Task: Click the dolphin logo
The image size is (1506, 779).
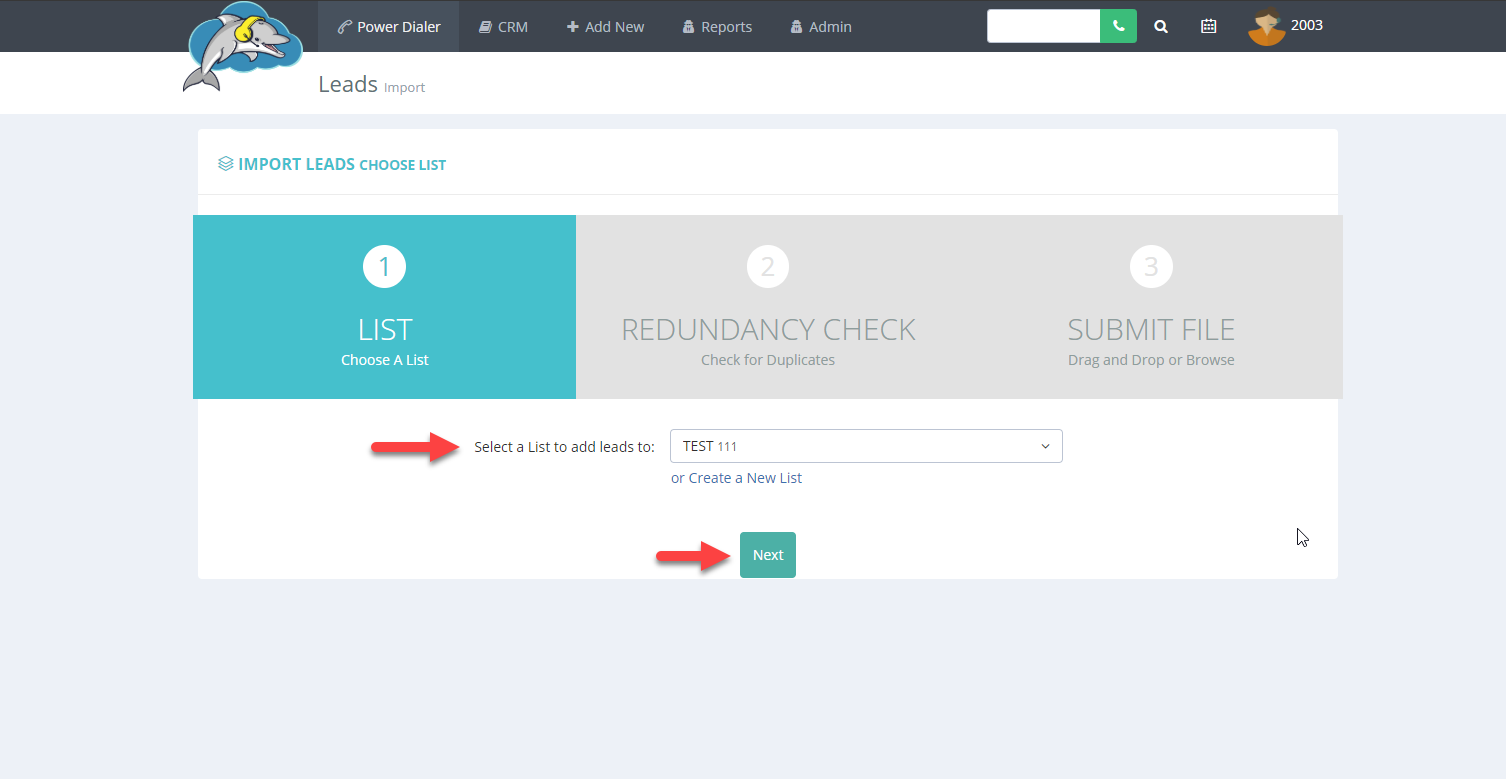Action: tap(244, 48)
